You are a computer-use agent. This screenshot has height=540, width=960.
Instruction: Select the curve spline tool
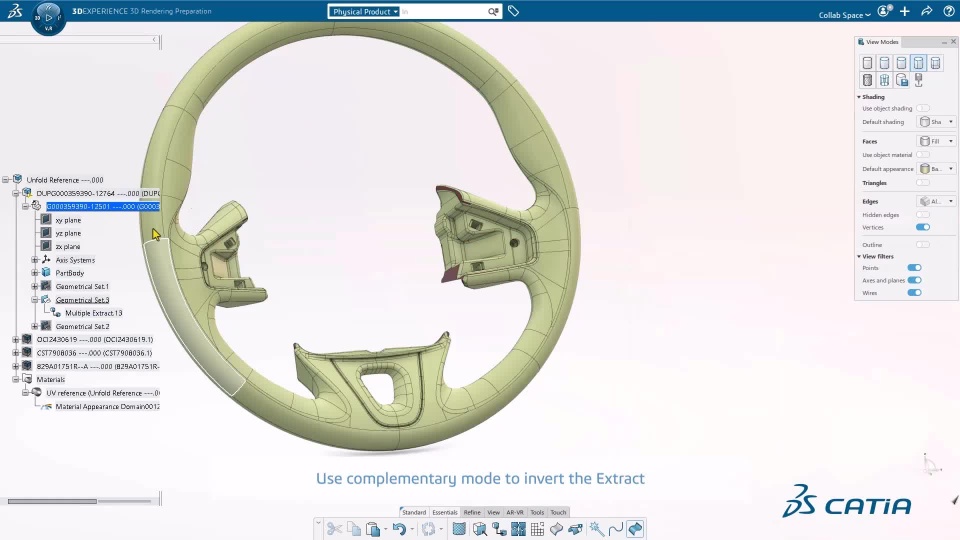[615, 528]
